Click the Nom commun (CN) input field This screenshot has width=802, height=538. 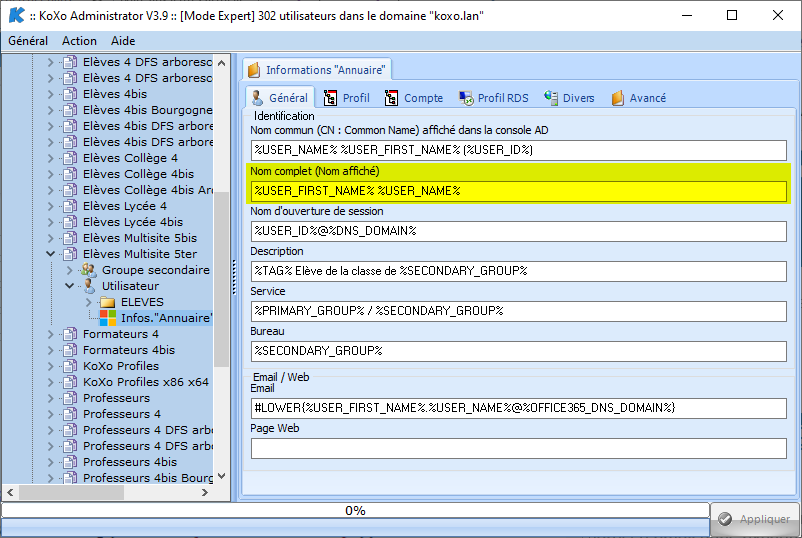coord(519,150)
